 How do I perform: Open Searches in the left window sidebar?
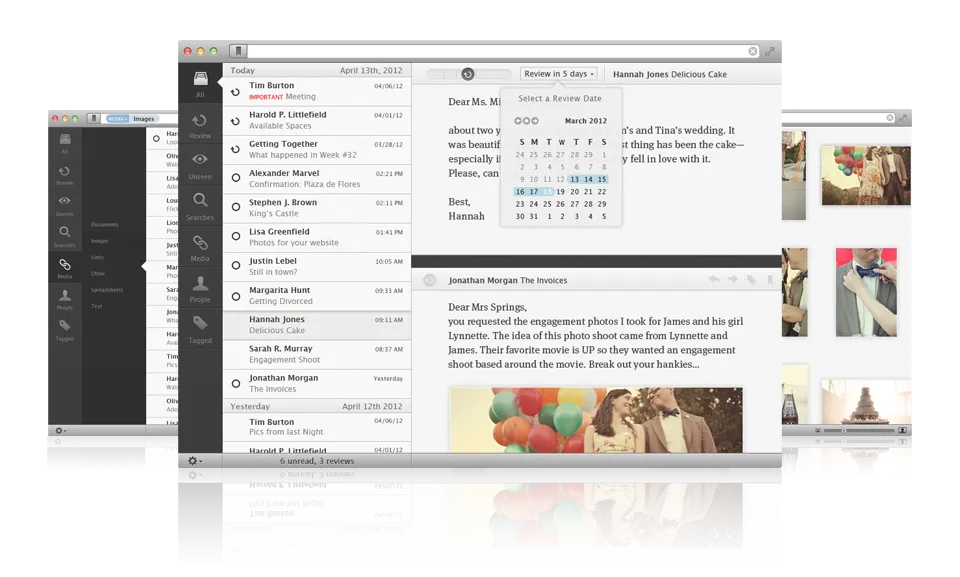coord(65,236)
